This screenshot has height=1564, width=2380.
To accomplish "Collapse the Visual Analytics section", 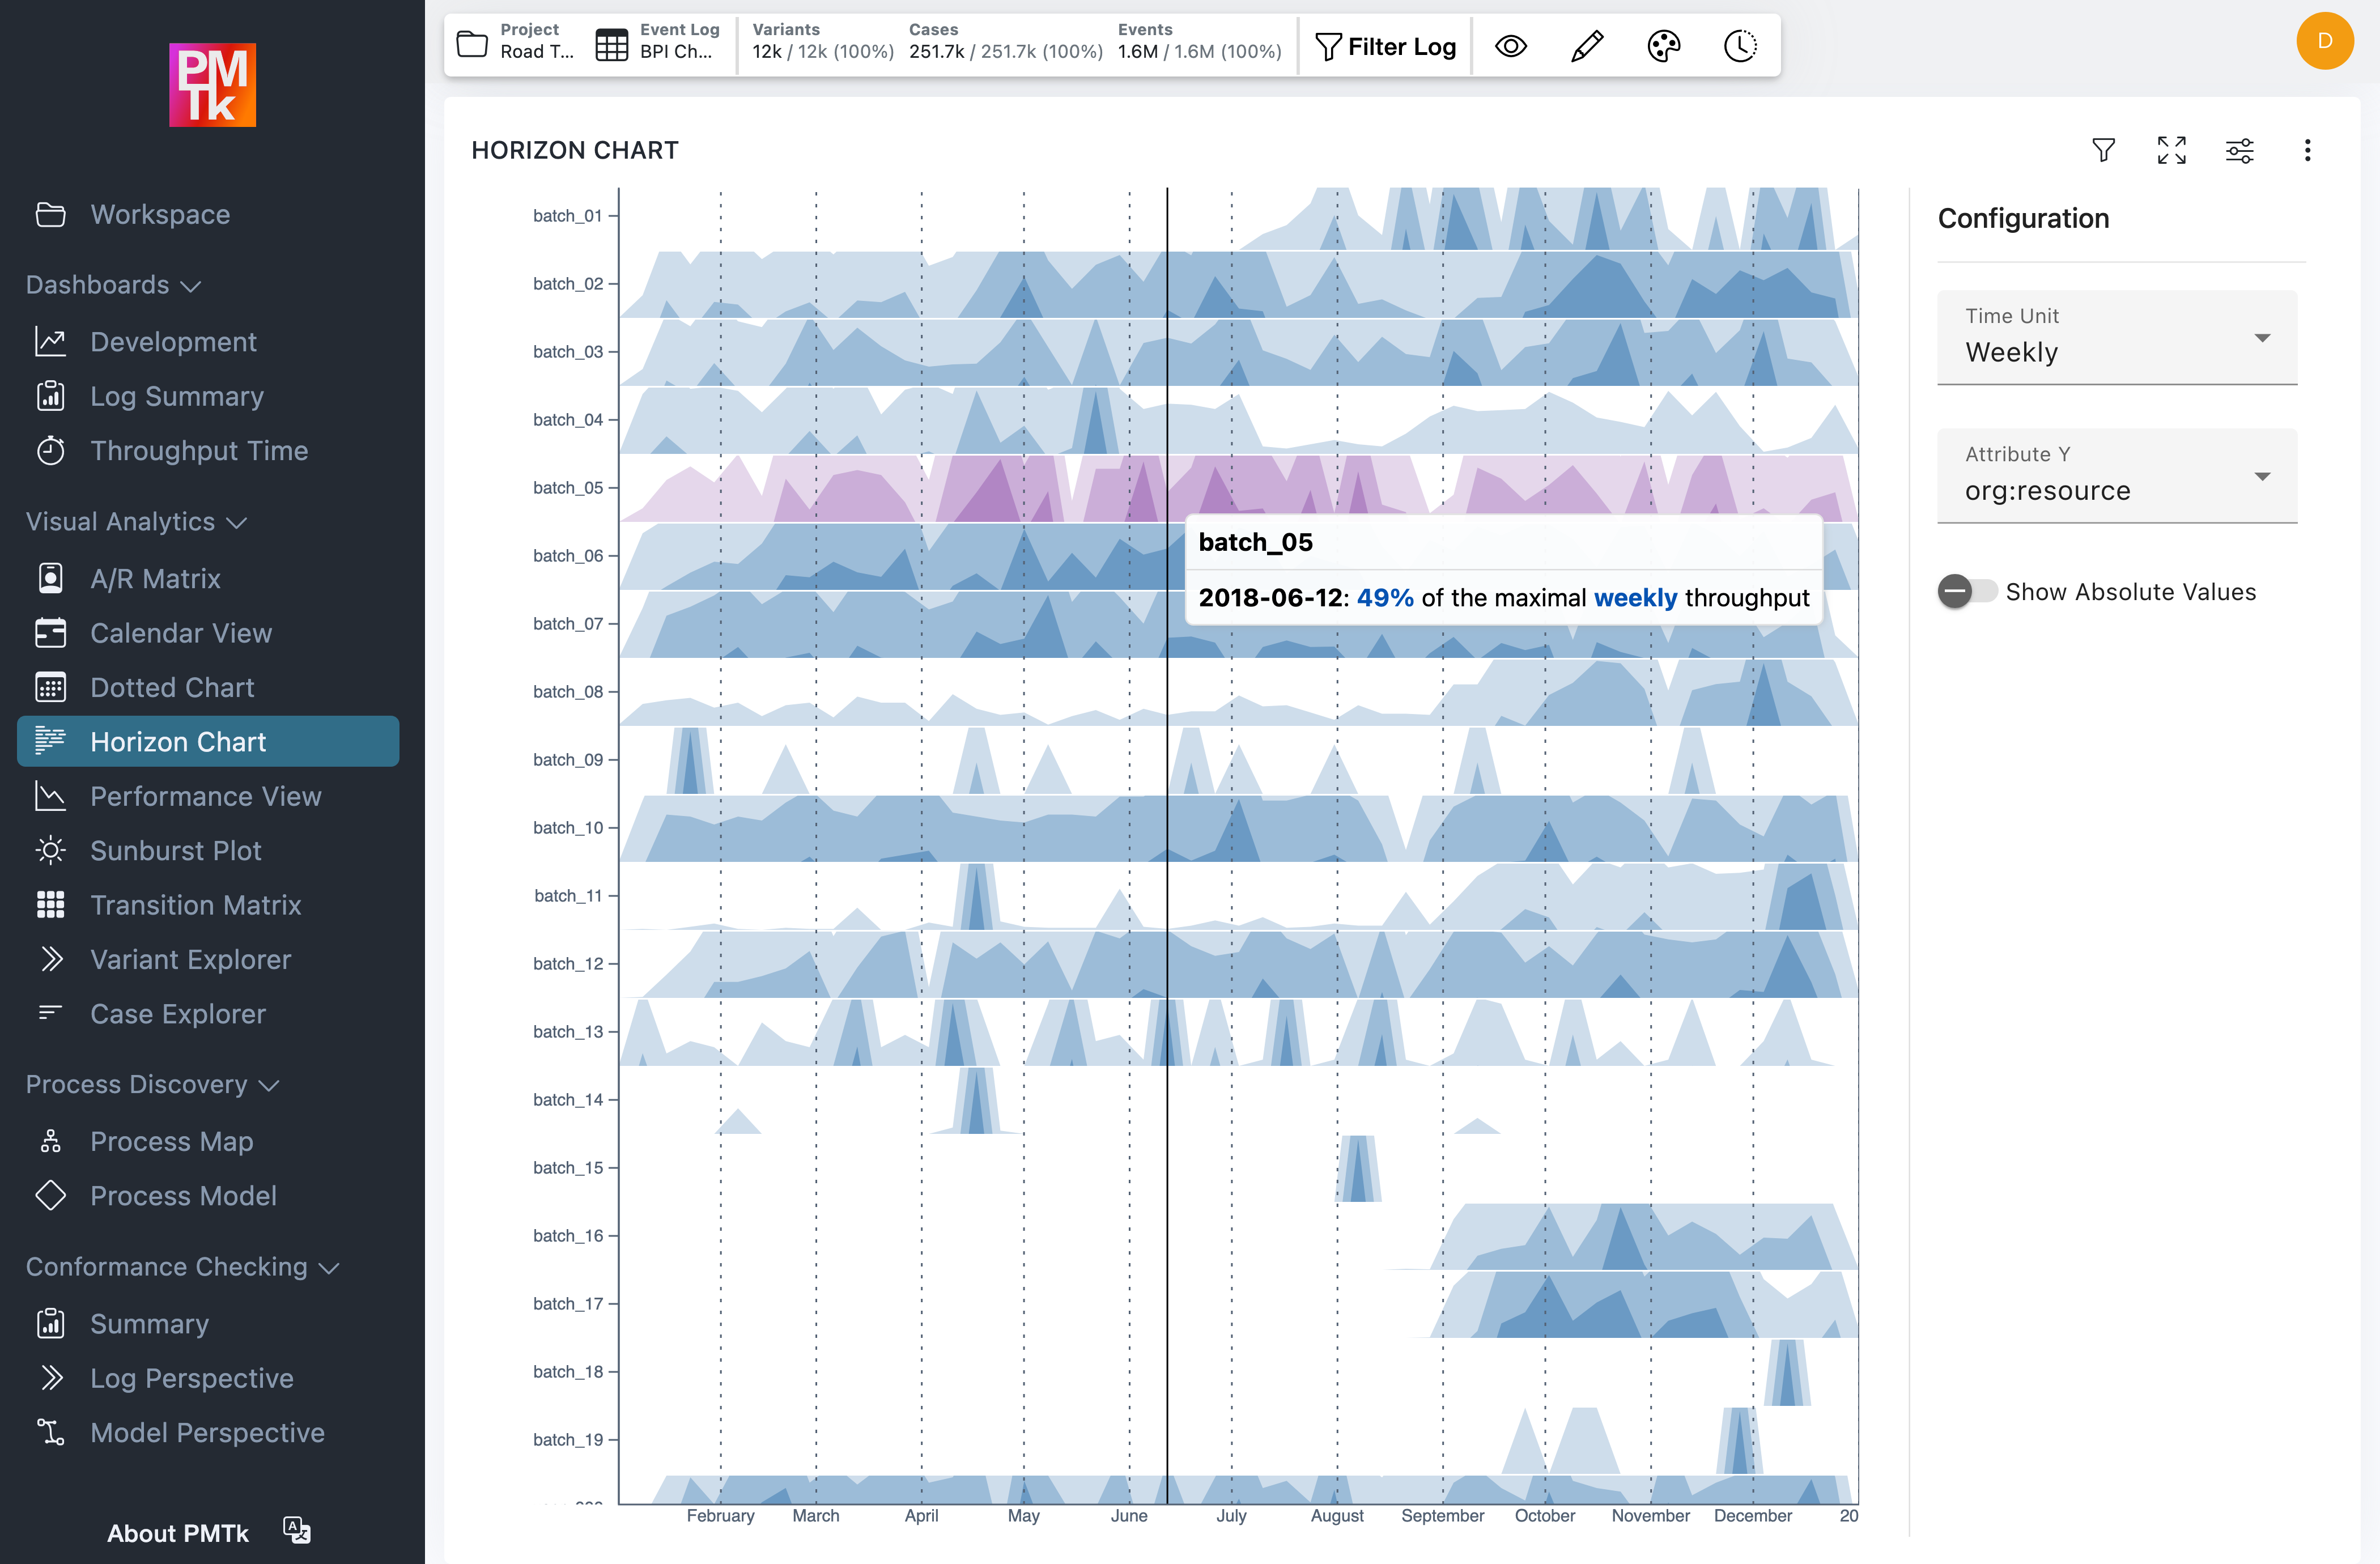I will coord(237,522).
